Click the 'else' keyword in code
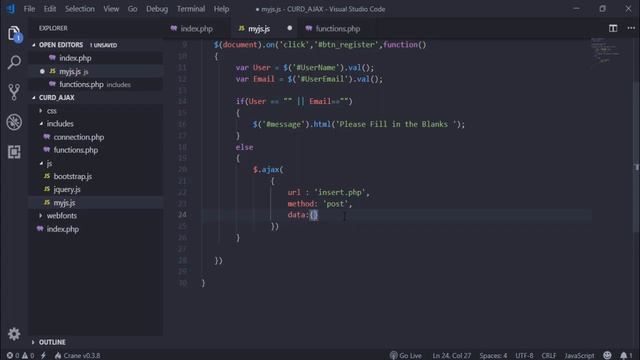Image resolution: width=640 pixels, height=360 pixels. pos(244,147)
